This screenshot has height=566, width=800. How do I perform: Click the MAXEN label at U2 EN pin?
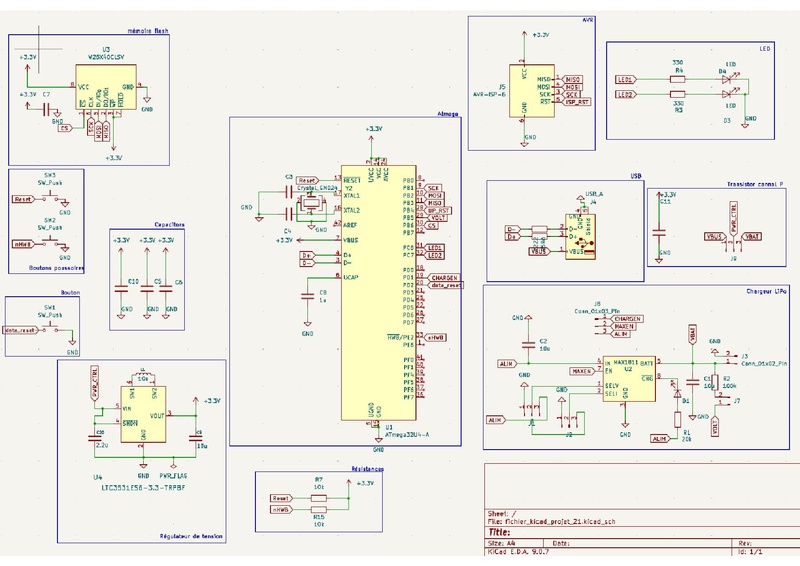tap(582, 371)
